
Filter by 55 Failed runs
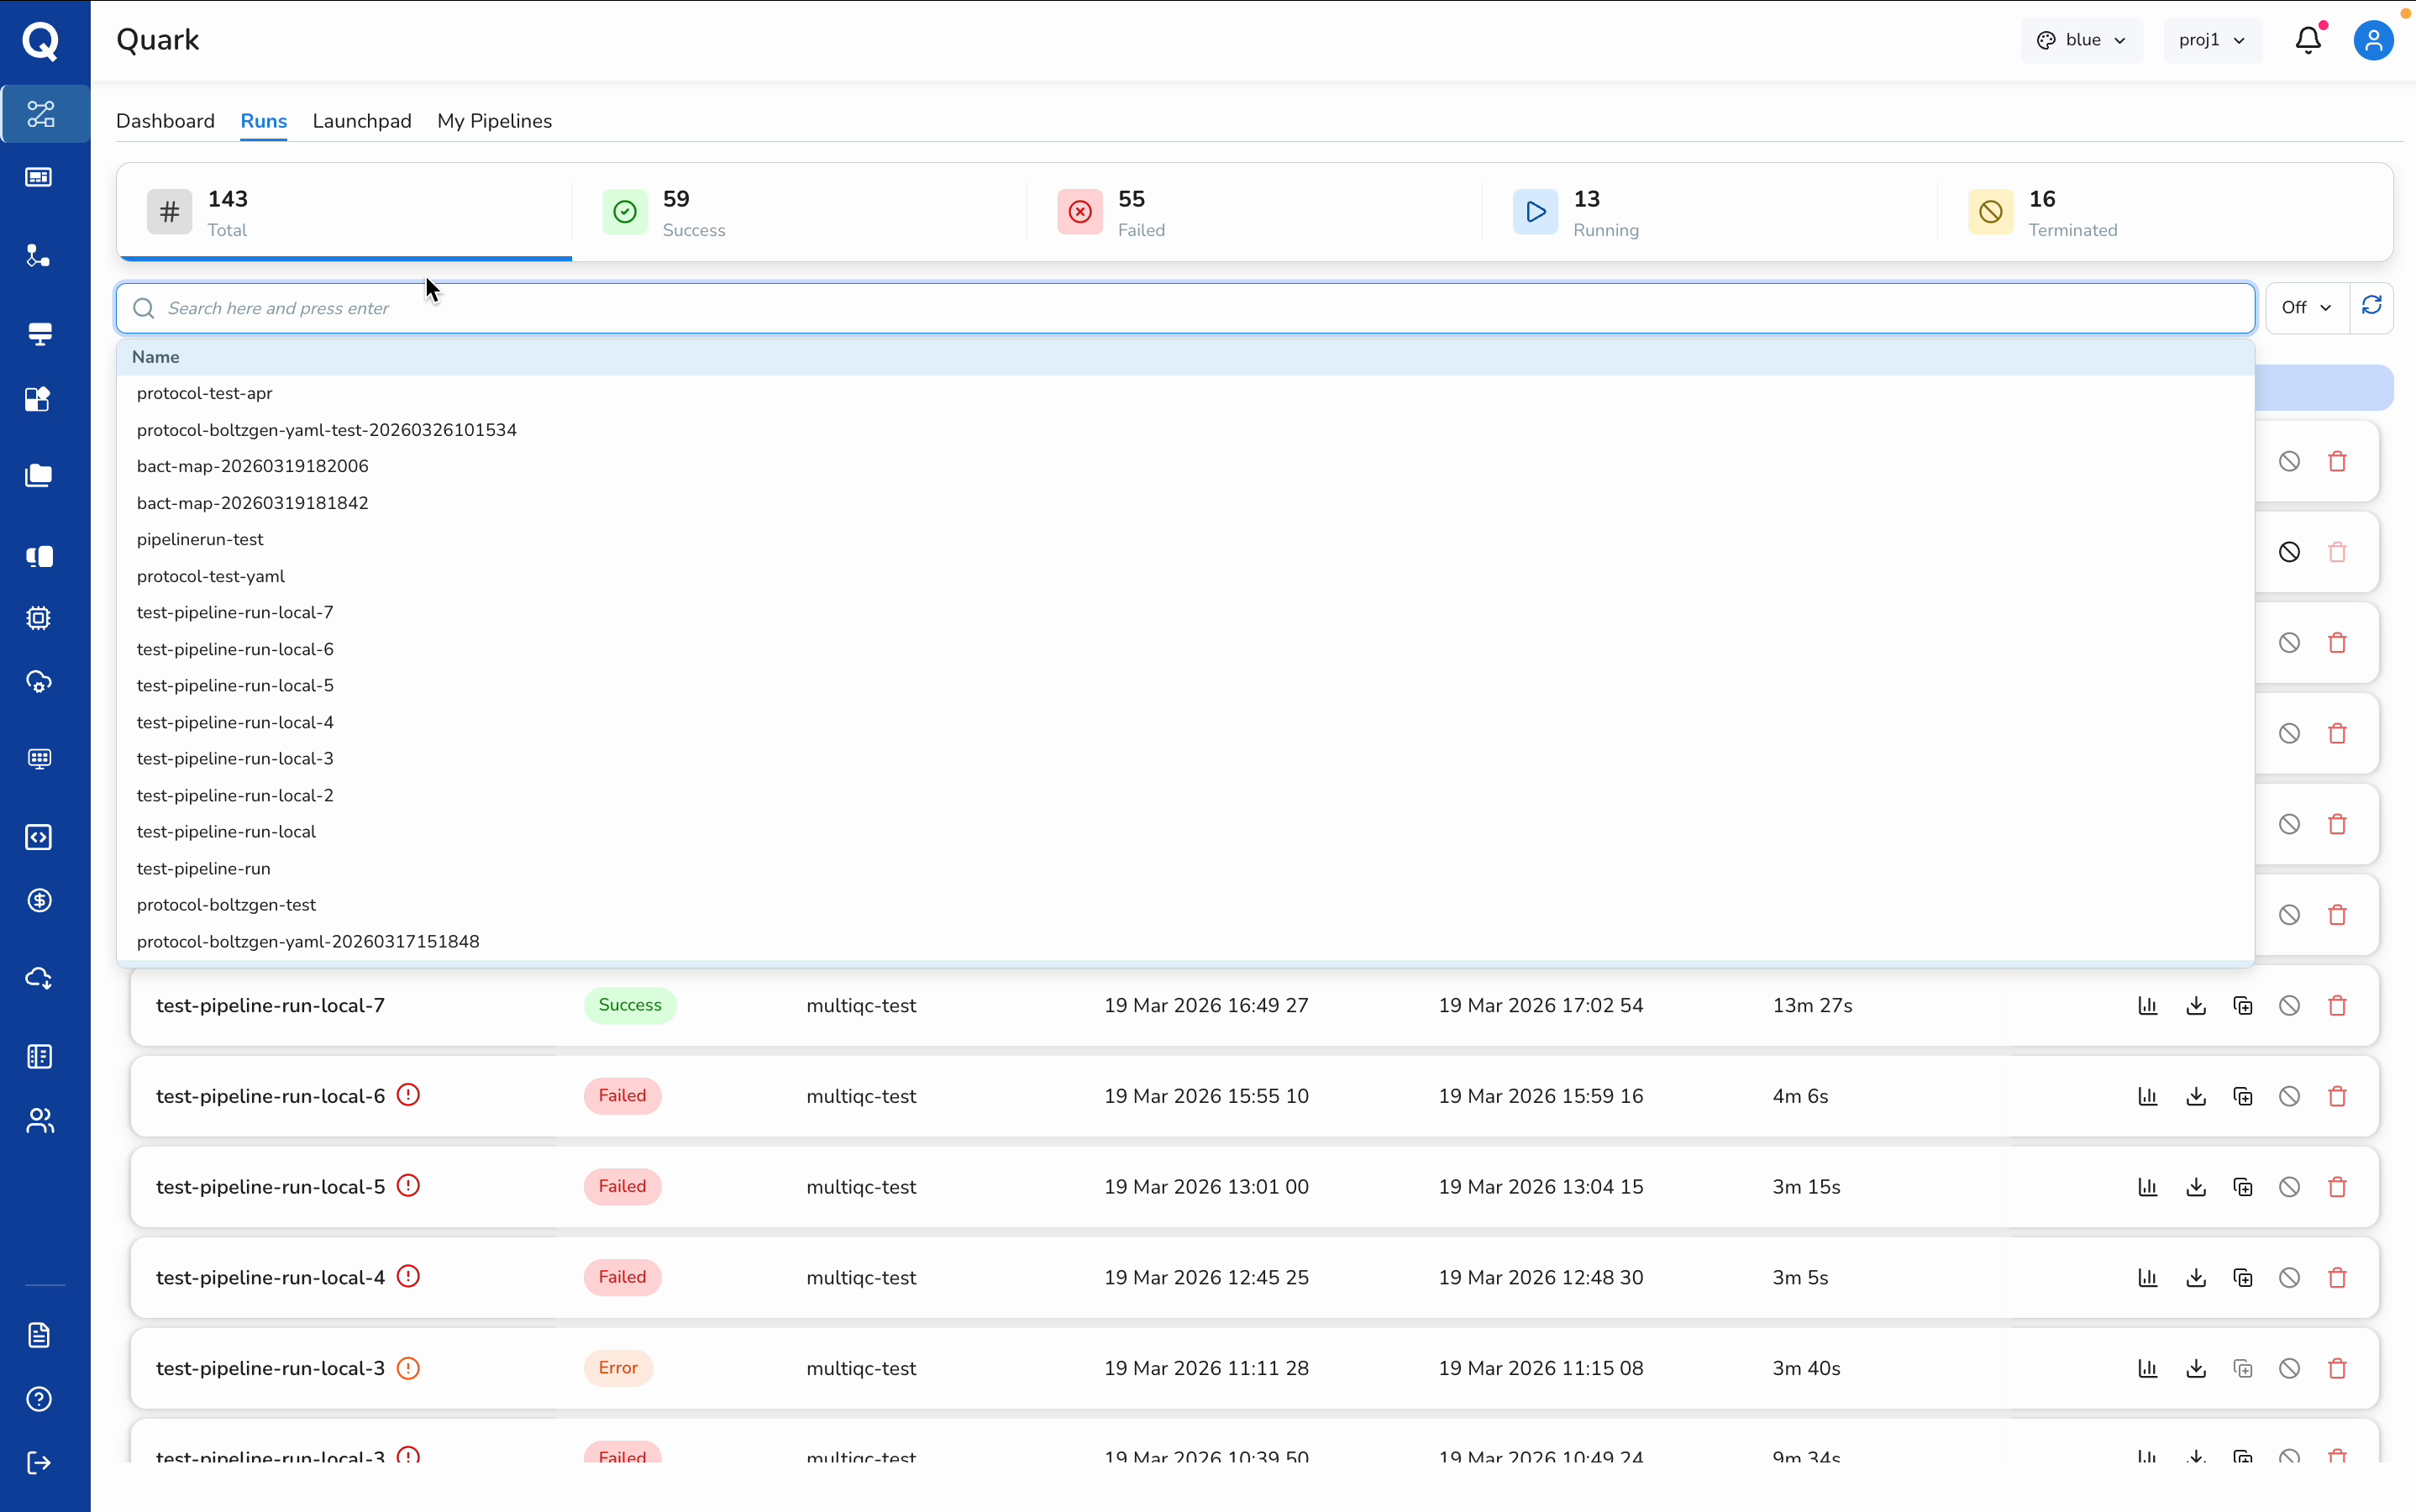[1255, 212]
